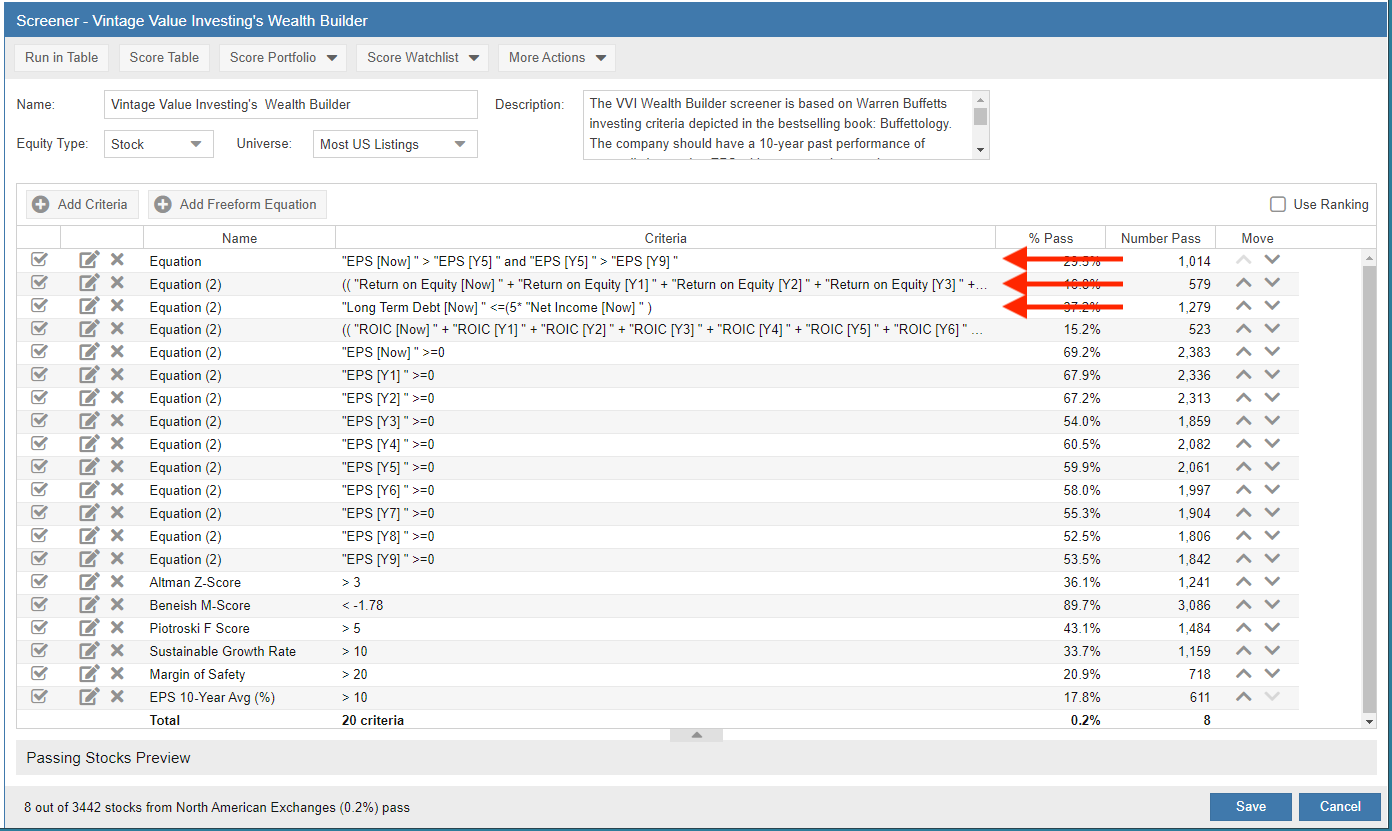
Task: Sort by the Number Pass column header
Action: [1160, 238]
